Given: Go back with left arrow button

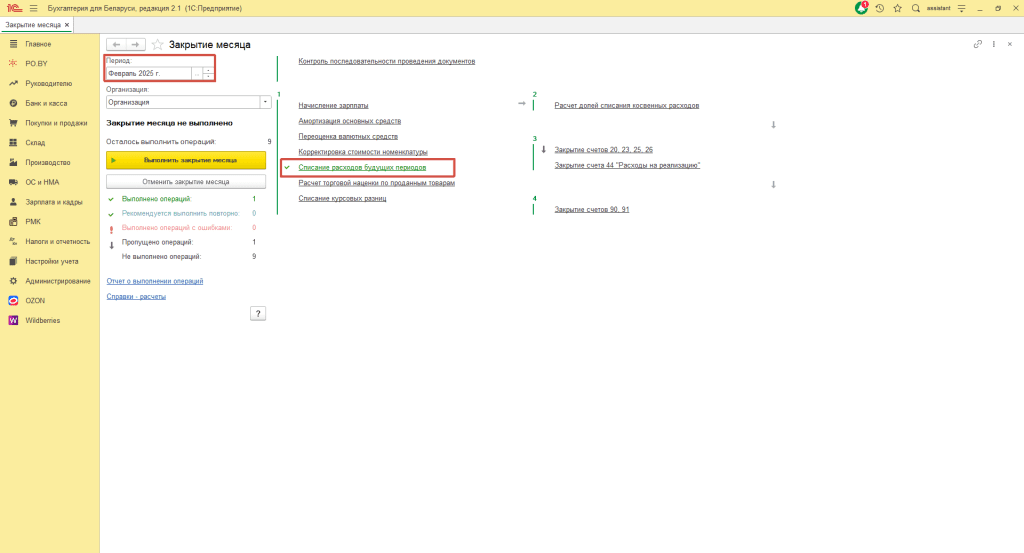Looking at the screenshot, I should pyautogui.click(x=116, y=44).
